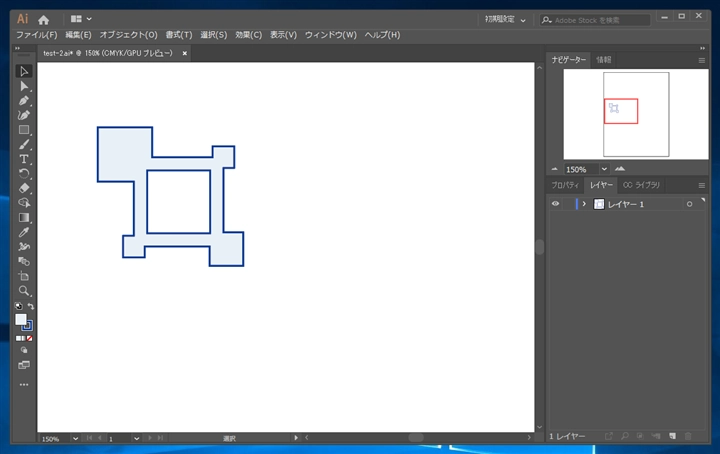Select the Blend tool

(x=24, y=262)
